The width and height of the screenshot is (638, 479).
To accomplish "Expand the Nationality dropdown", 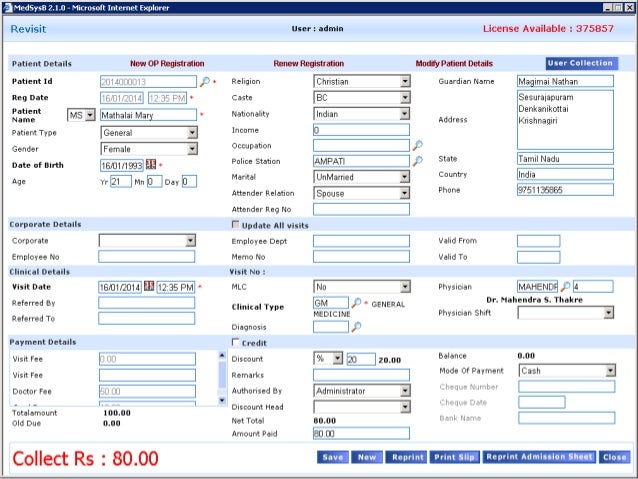I will pos(362,114).
